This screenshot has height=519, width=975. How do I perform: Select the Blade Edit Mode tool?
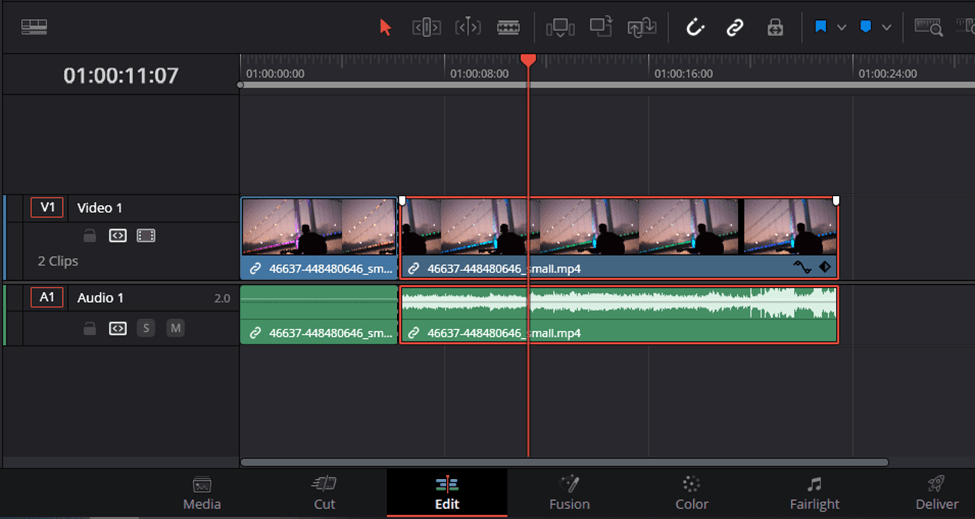click(x=508, y=27)
